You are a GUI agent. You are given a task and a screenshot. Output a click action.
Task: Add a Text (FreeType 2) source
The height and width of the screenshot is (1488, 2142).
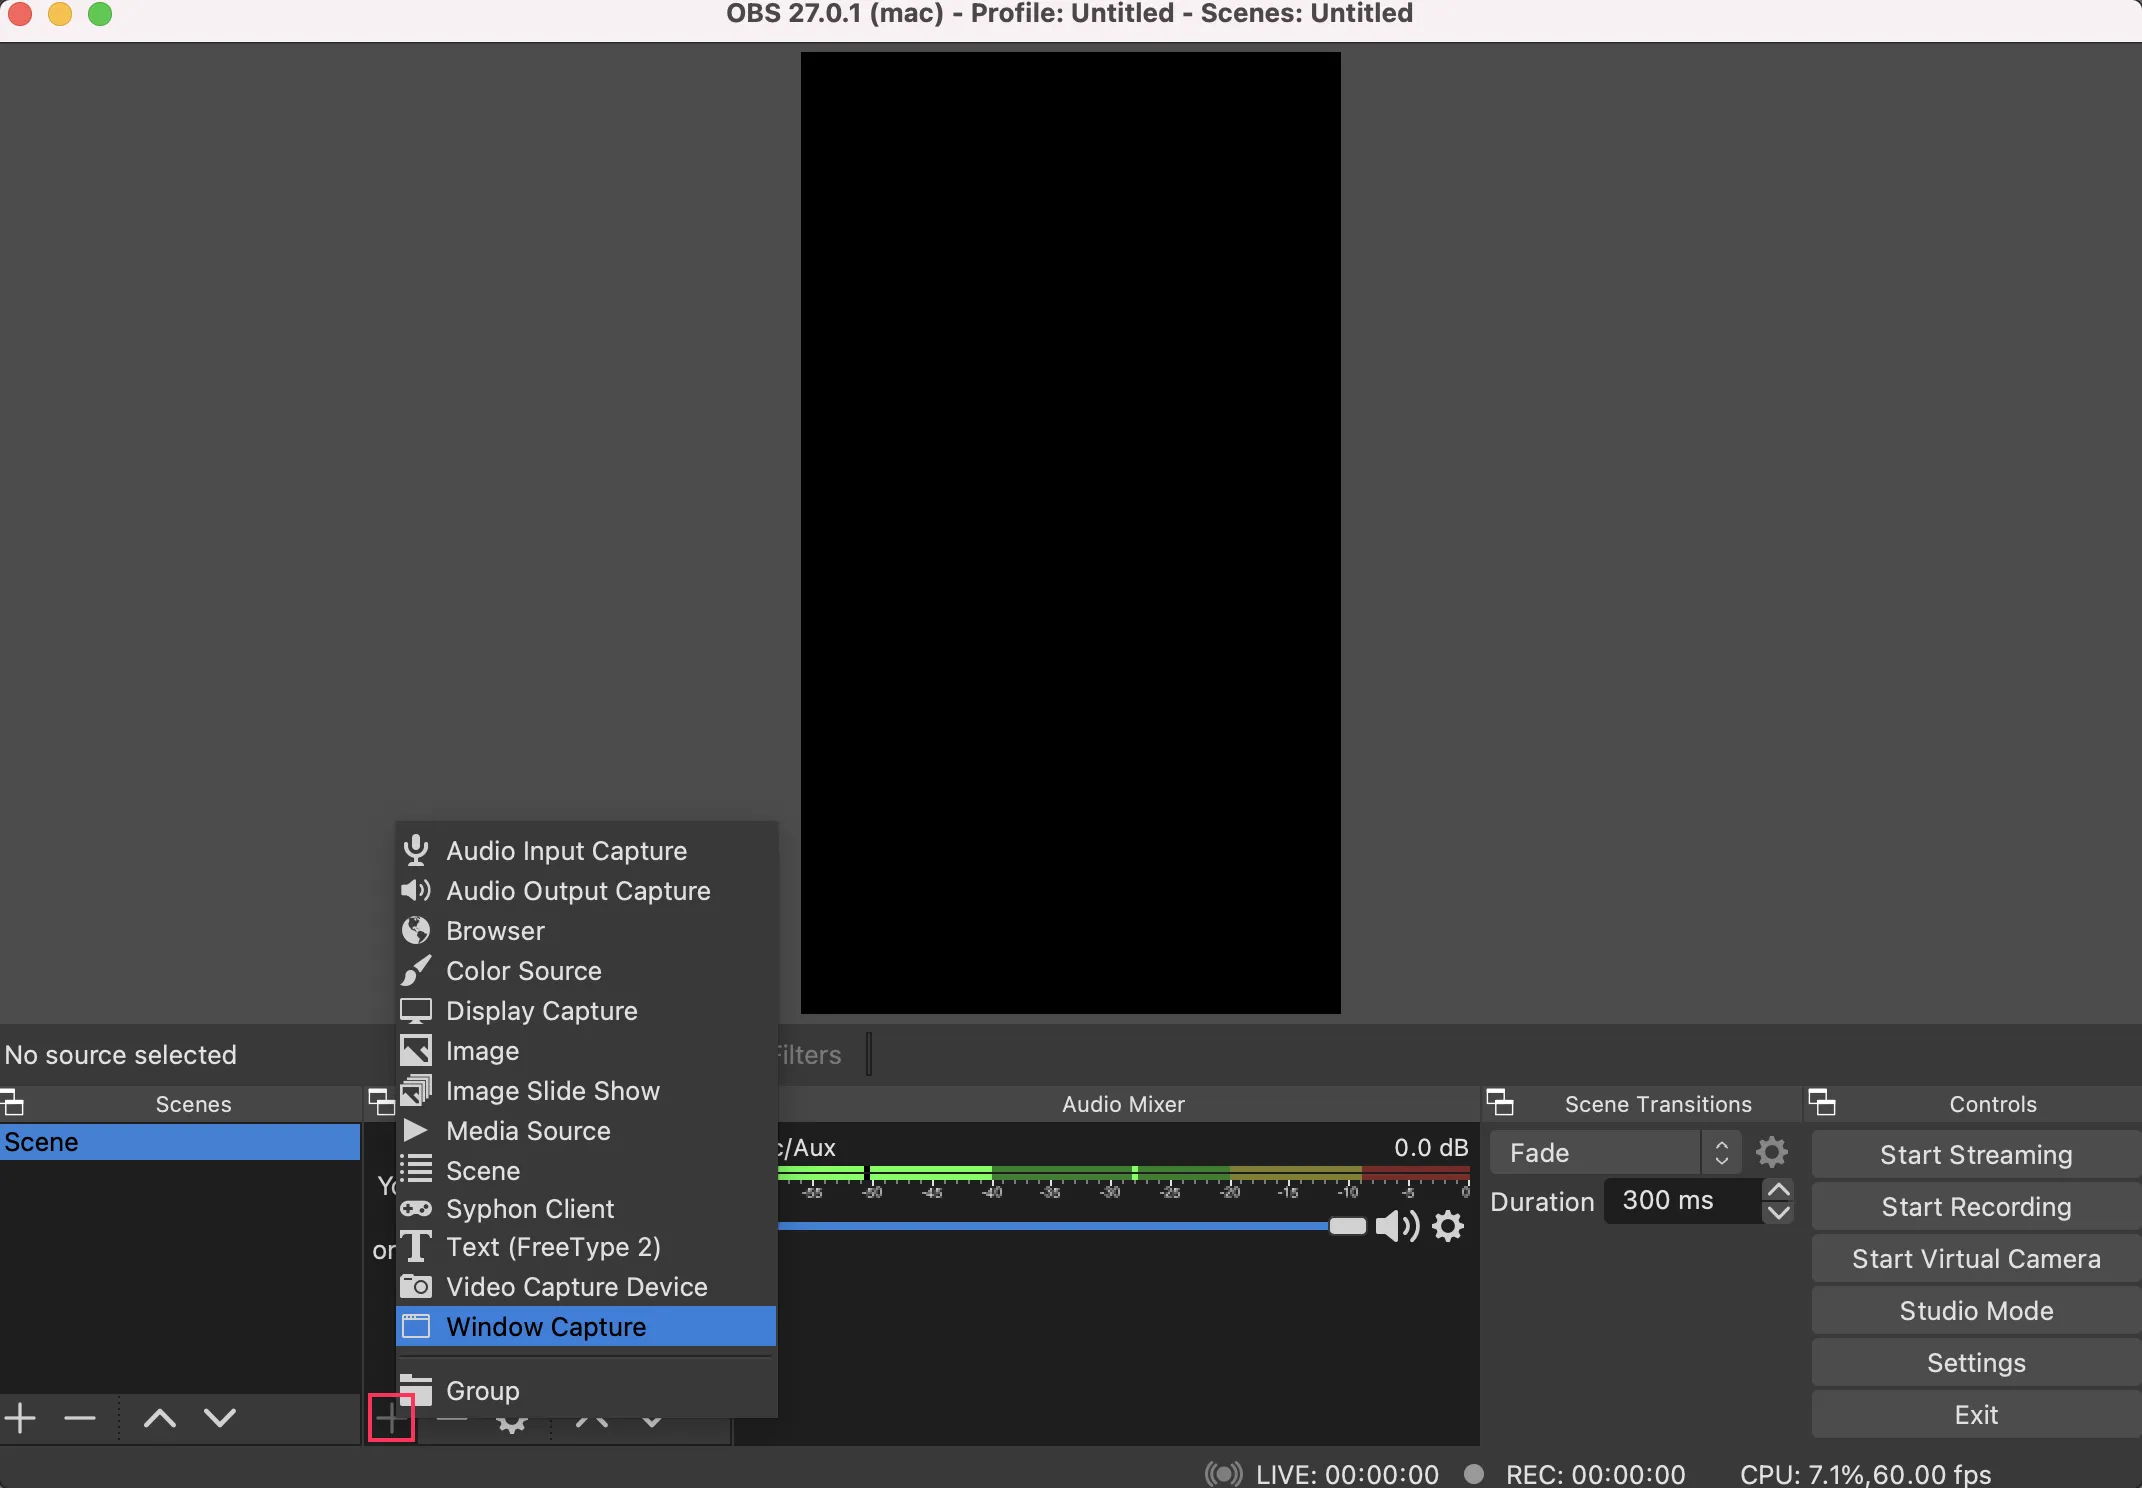click(x=586, y=1247)
